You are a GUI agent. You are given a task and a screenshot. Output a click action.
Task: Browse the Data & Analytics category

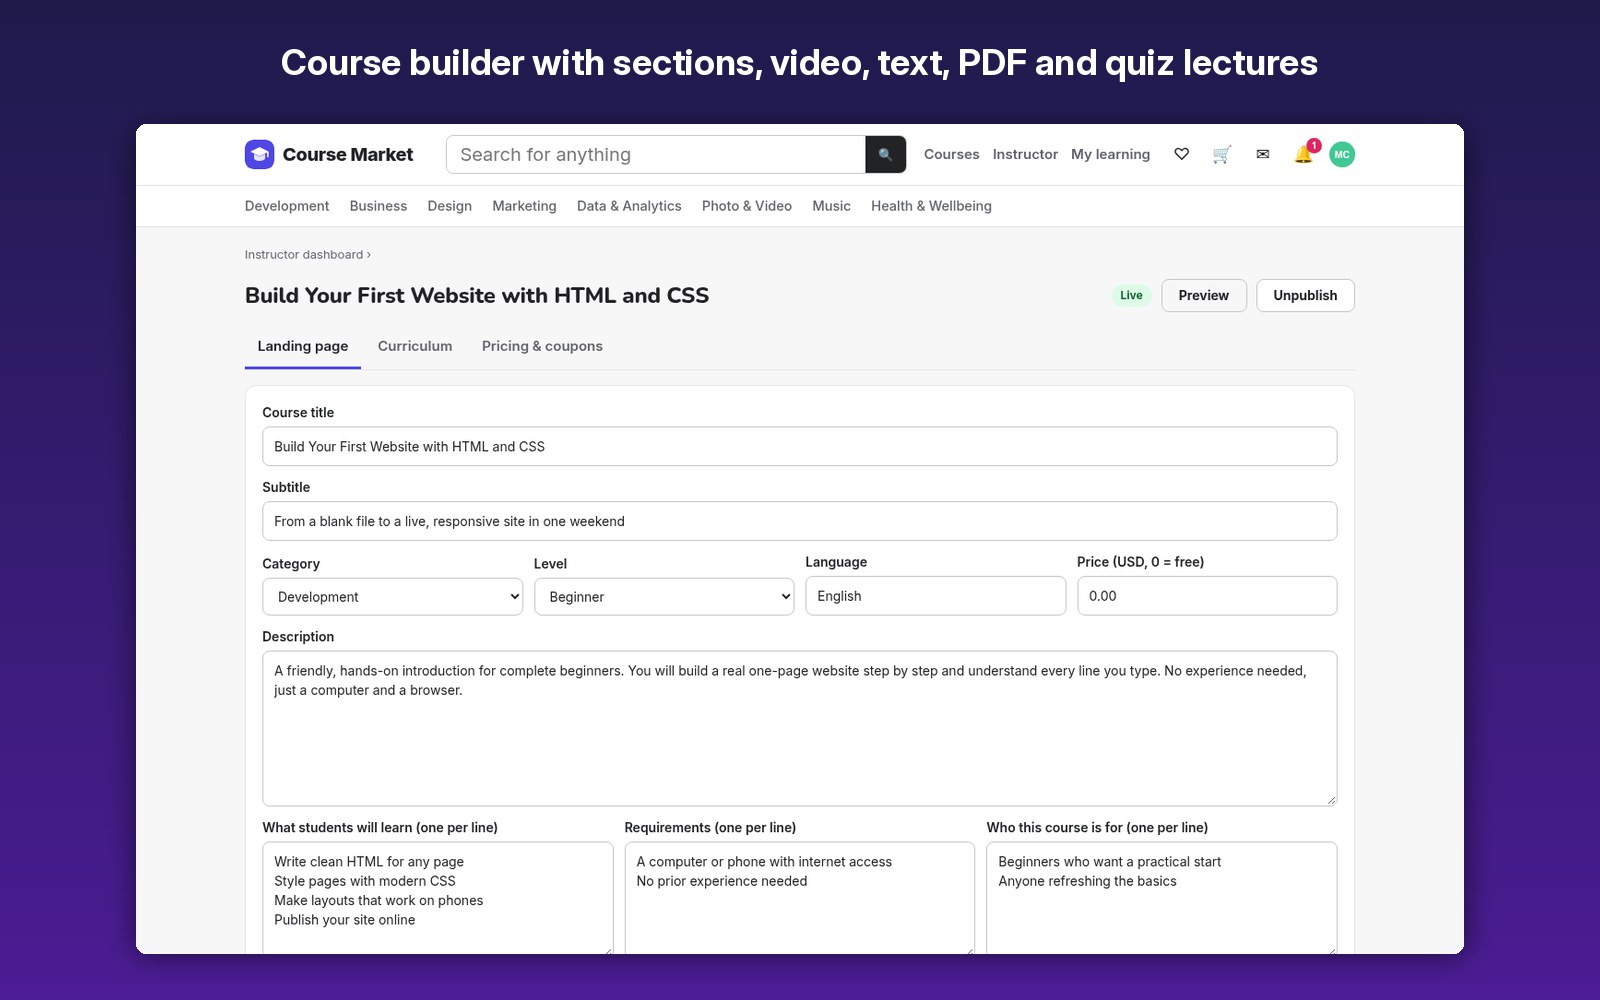pos(629,206)
